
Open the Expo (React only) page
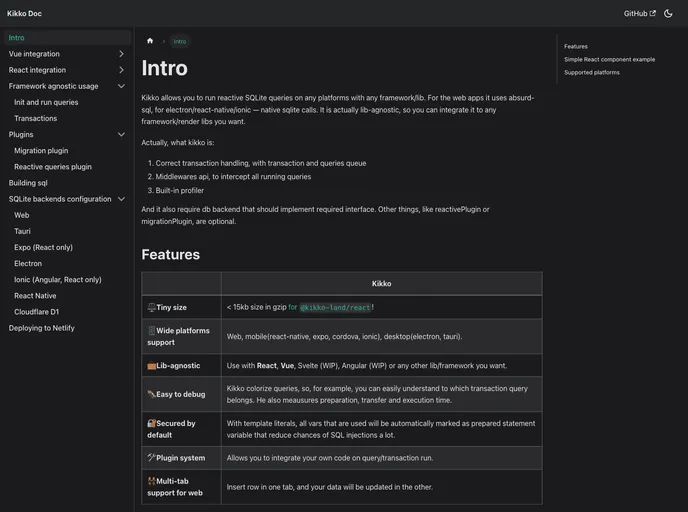(x=43, y=247)
